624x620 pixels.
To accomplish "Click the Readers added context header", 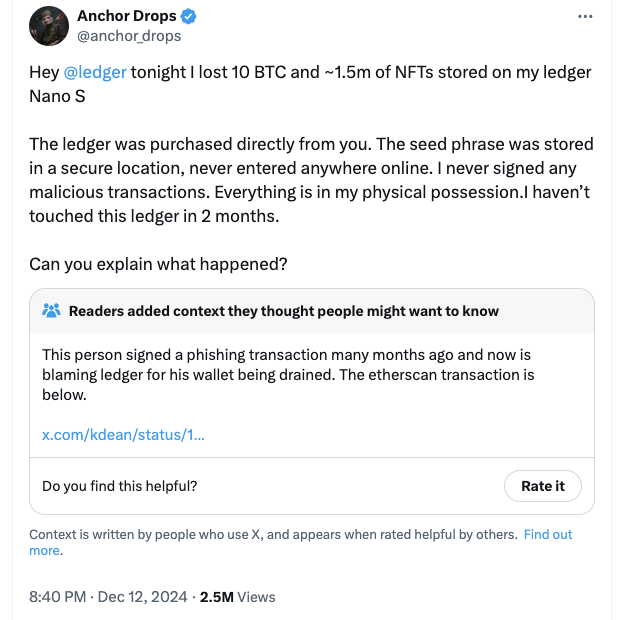I will (284, 311).
